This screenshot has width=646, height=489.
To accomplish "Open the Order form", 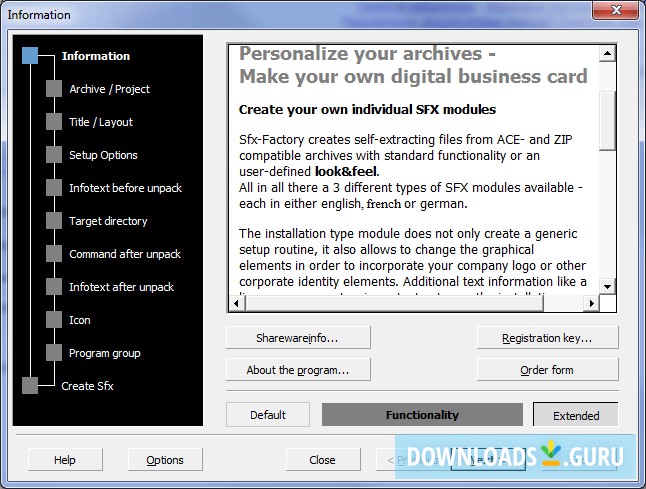I will (548, 370).
